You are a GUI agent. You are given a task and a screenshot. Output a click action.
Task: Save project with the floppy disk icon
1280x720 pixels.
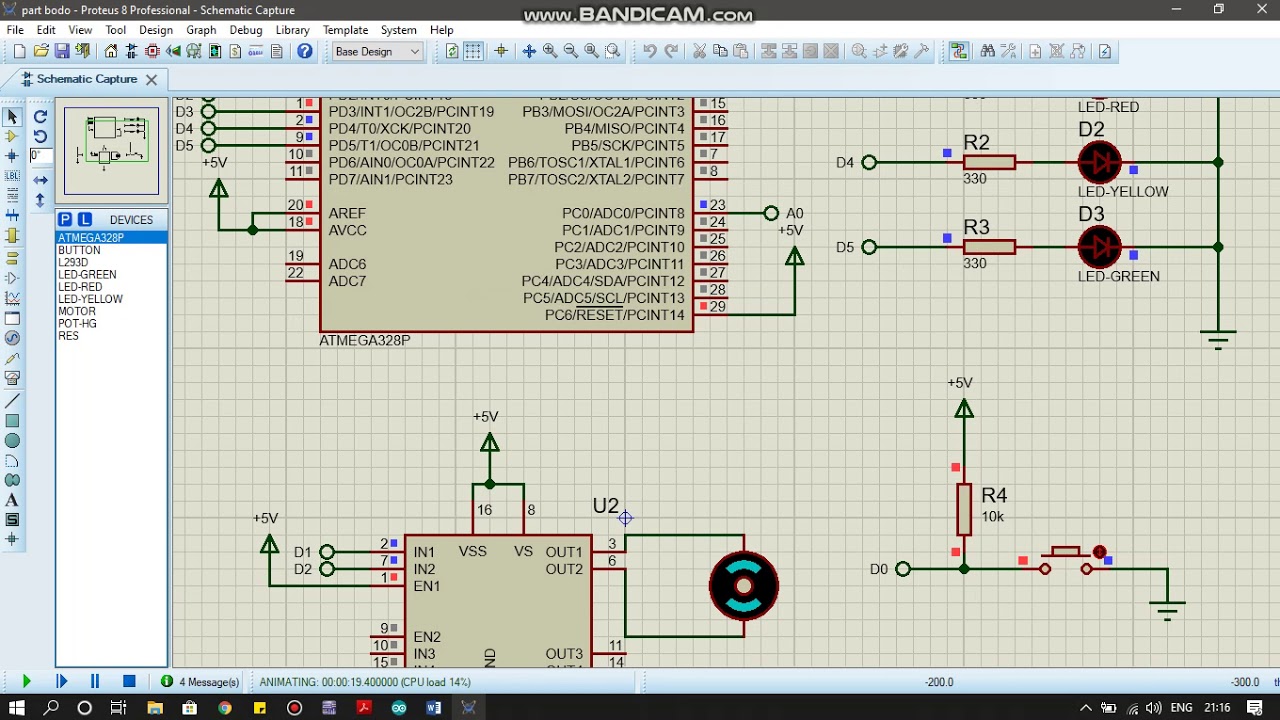coord(62,51)
